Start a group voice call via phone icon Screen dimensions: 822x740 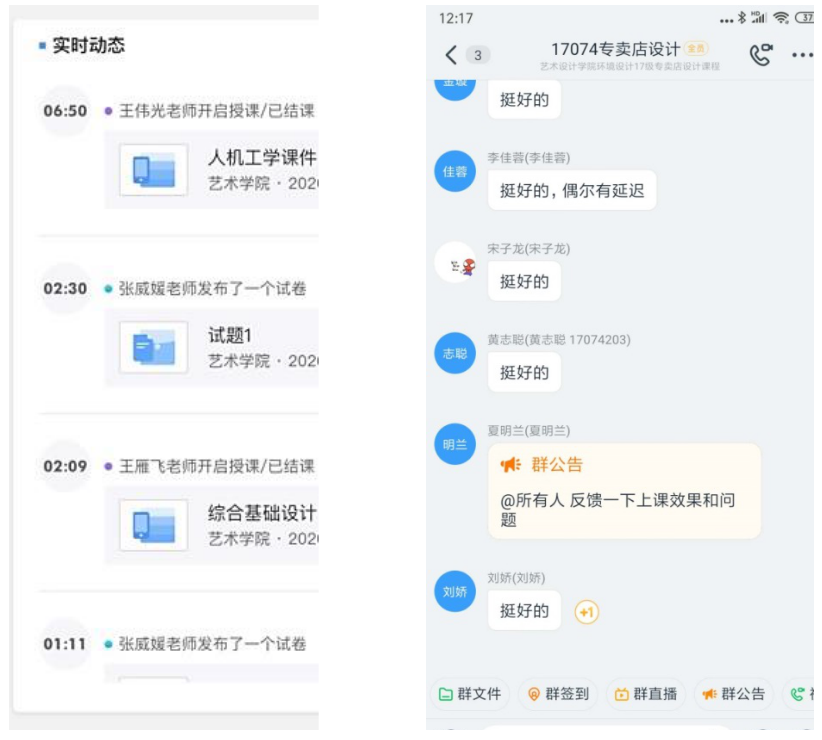tap(761, 55)
